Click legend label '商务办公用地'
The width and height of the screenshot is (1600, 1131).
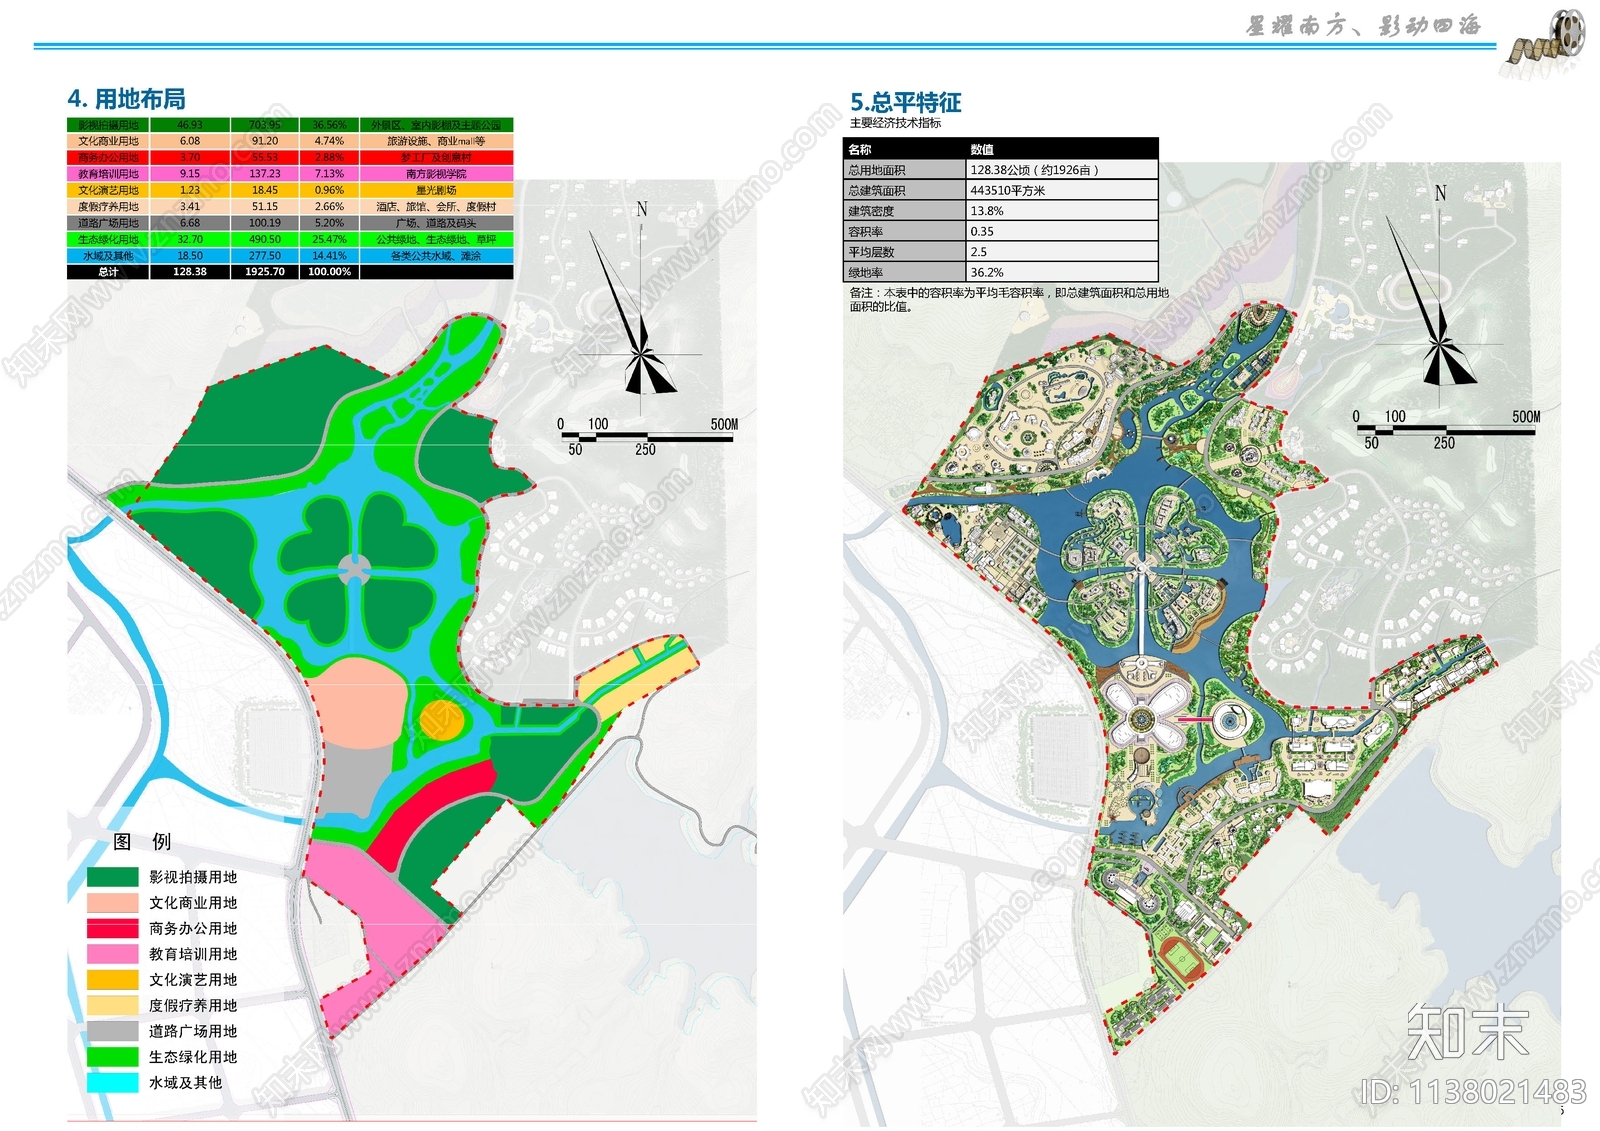tap(193, 929)
